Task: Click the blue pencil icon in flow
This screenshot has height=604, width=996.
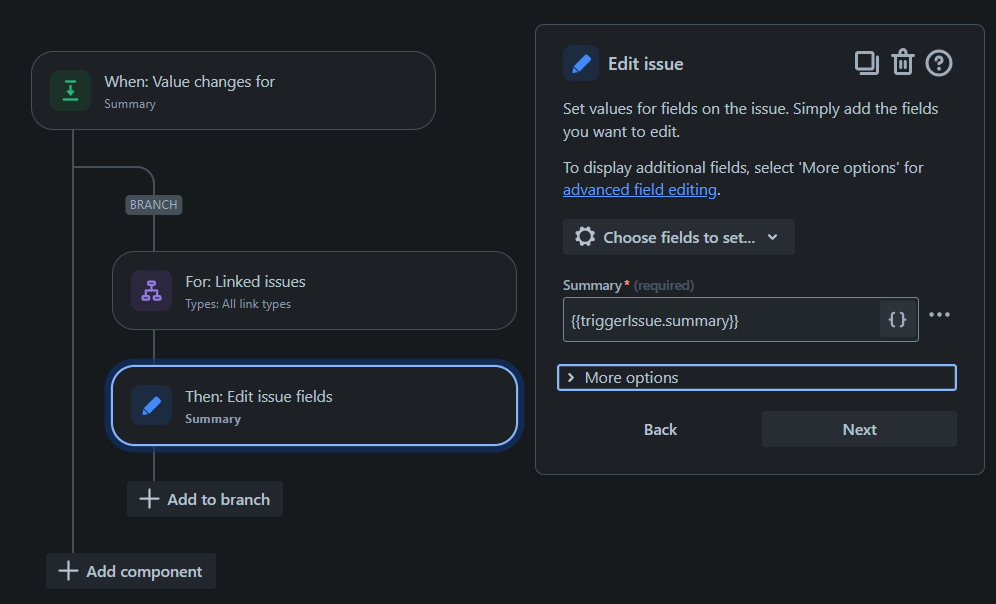Action: pyautogui.click(x=151, y=406)
